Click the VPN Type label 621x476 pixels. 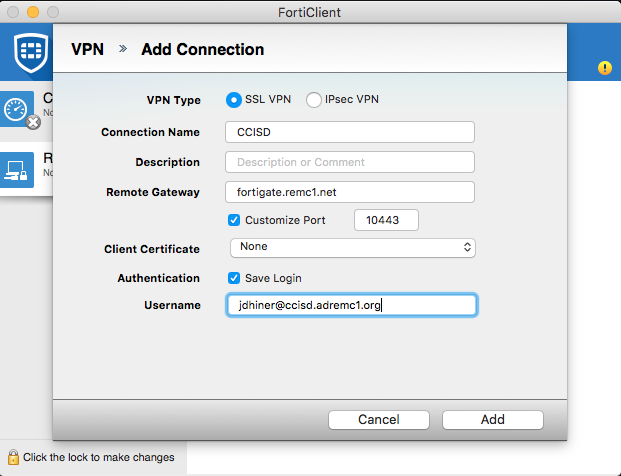pyautogui.click(x=173, y=100)
